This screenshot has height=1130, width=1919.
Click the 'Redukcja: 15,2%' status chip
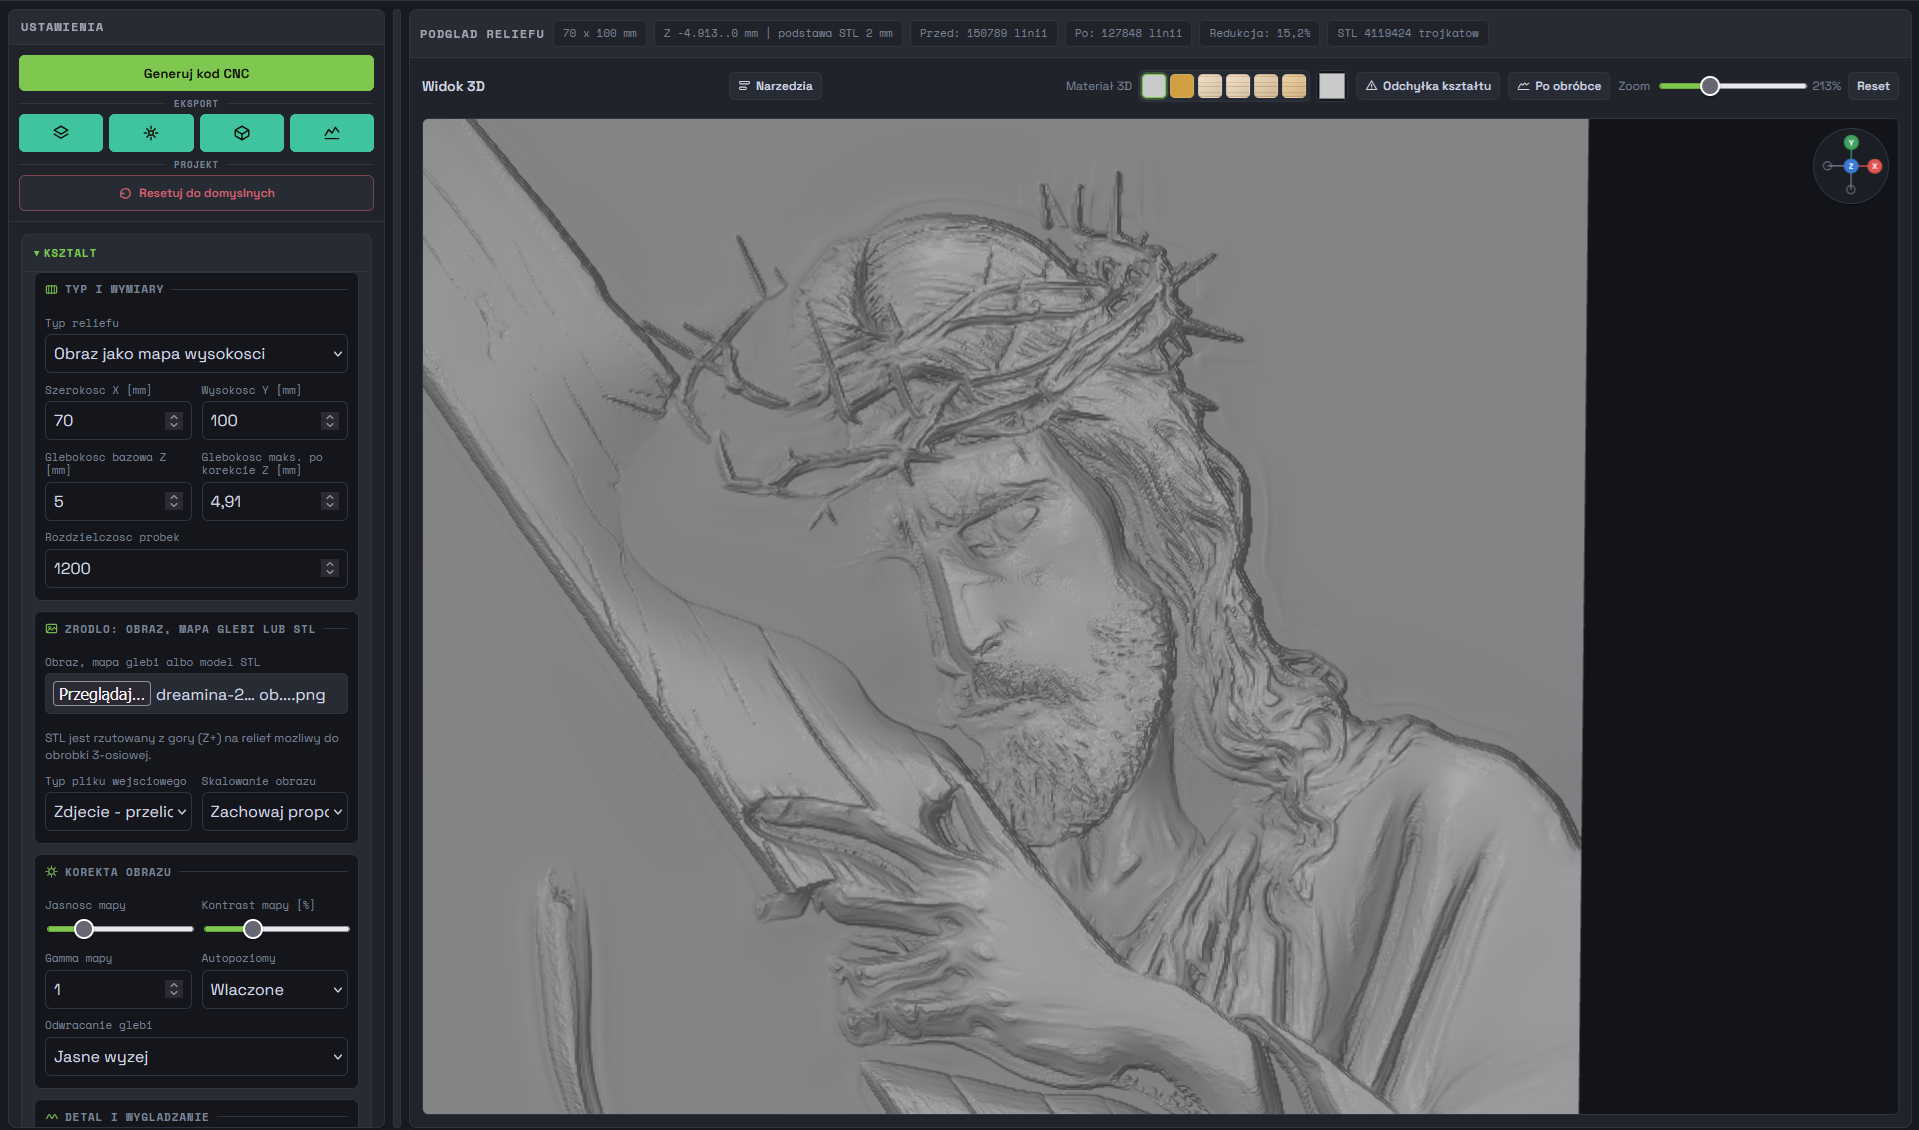click(x=1259, y=34)
